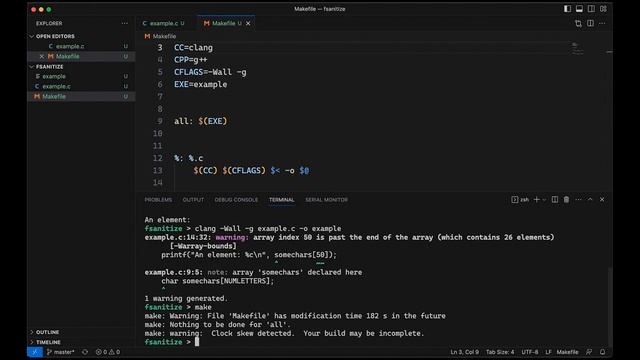
Task: Close Makefile in Open Editors list
Action: (x=42, y=56)
